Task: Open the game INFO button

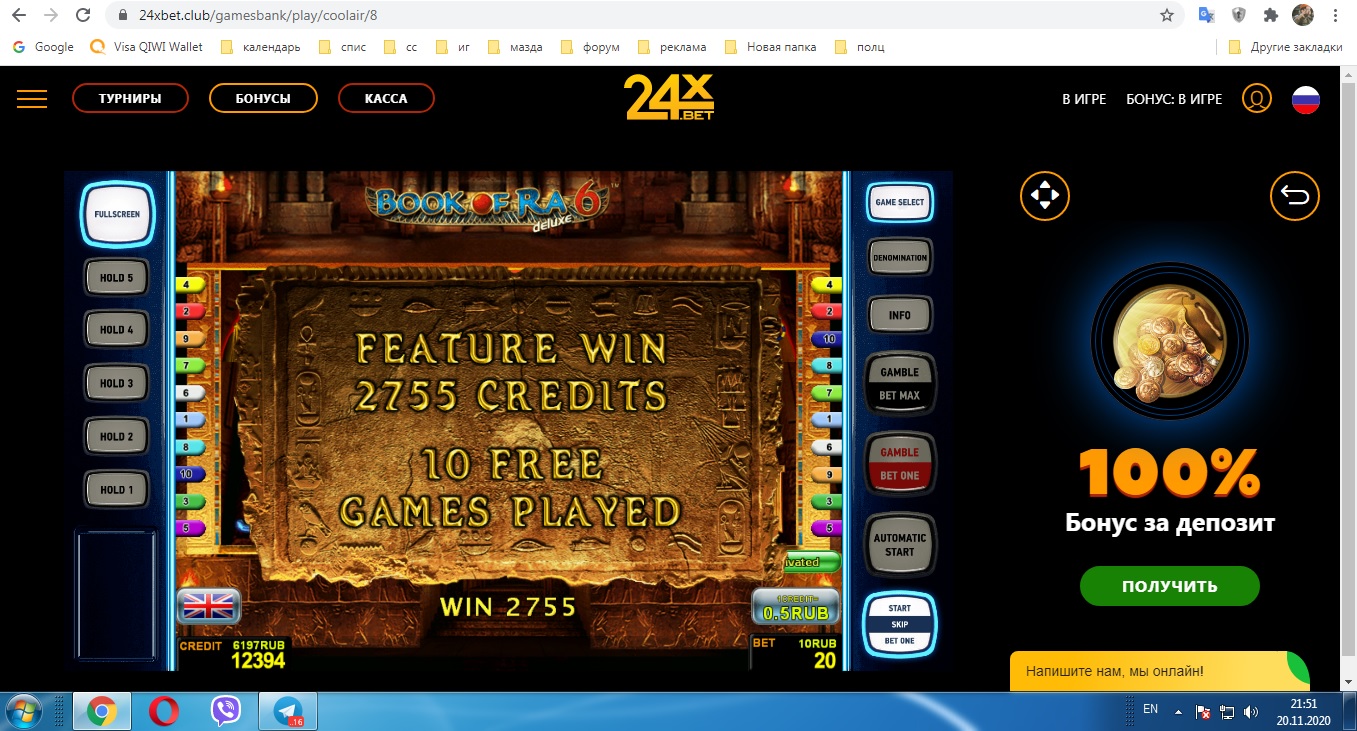Action: [x=899, y=315]
